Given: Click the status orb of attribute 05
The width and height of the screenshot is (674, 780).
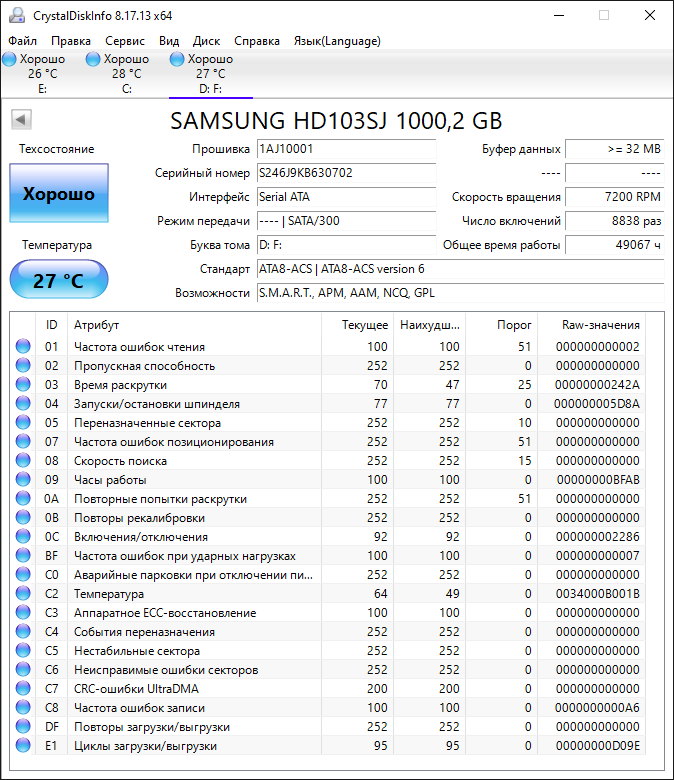Looking at the screenshot, I should coord(23,422).
